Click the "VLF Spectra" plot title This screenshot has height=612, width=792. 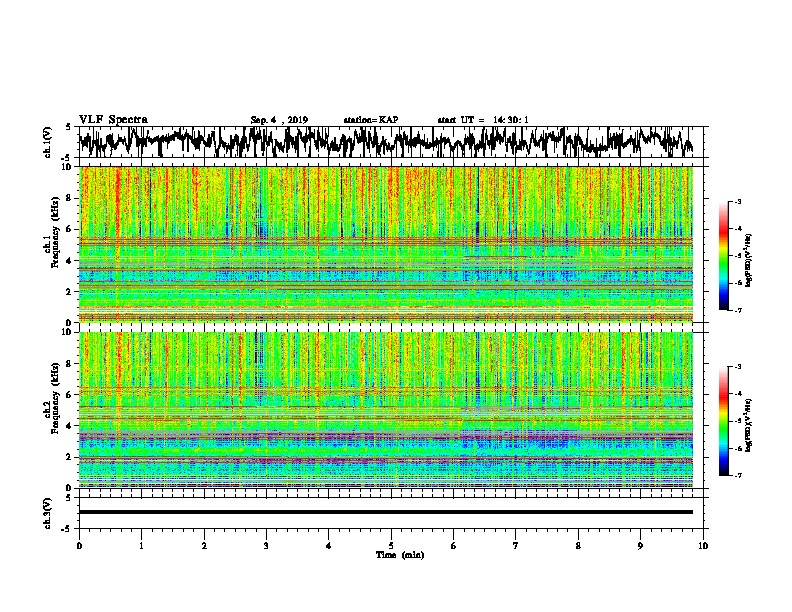(113, 119)
